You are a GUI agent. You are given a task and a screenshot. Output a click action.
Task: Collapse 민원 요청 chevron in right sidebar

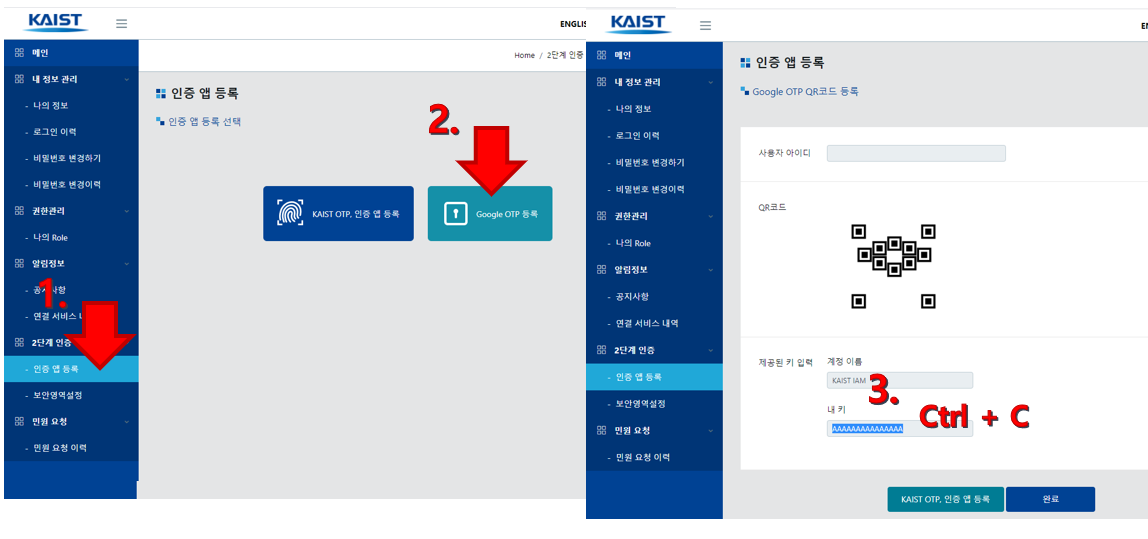click(710, 431)
